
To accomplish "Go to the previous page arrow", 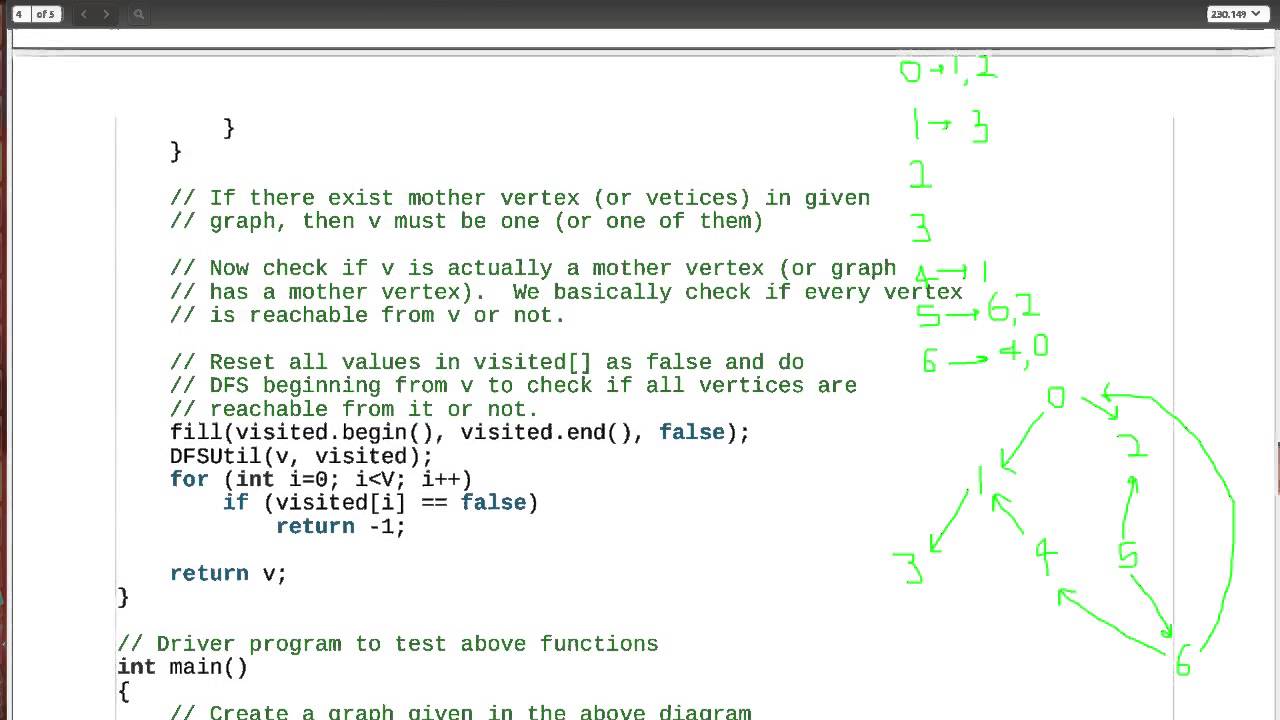I will coord(84,14).
